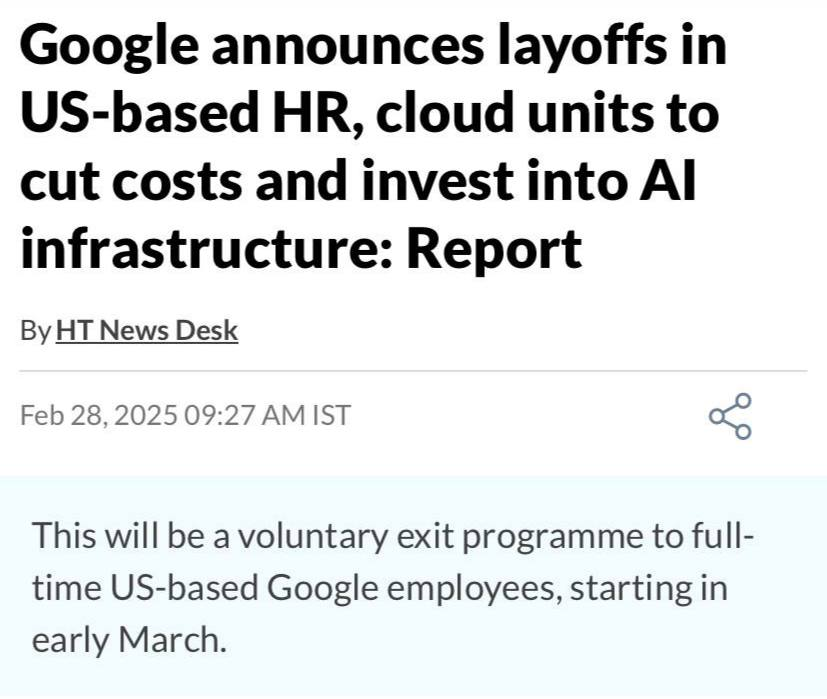Click the horizontal divider under the byline
Viewport: 827px width, 699px height.
(x=413, y=371)
